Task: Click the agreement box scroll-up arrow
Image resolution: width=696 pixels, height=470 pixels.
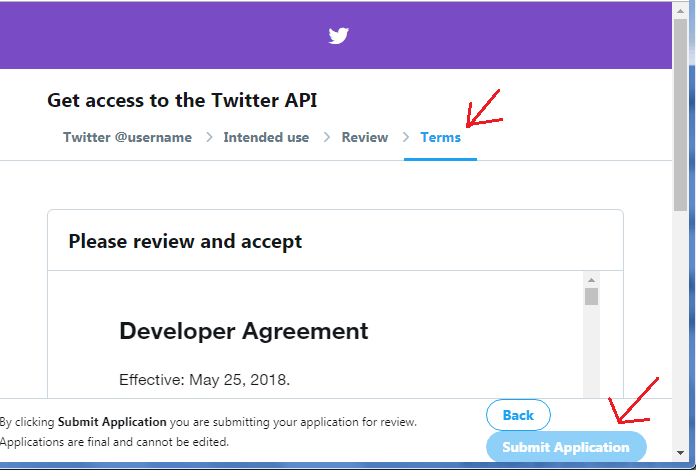Action: point(591,280)
